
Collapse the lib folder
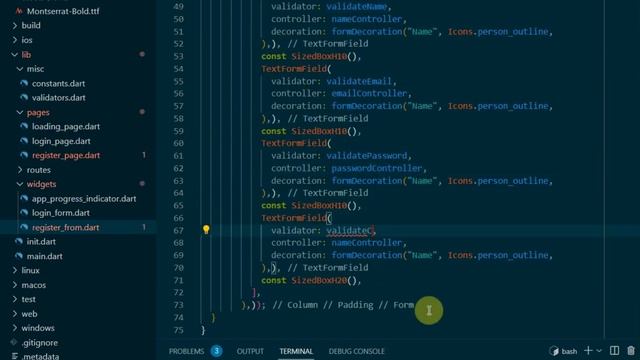click(26, 55)
